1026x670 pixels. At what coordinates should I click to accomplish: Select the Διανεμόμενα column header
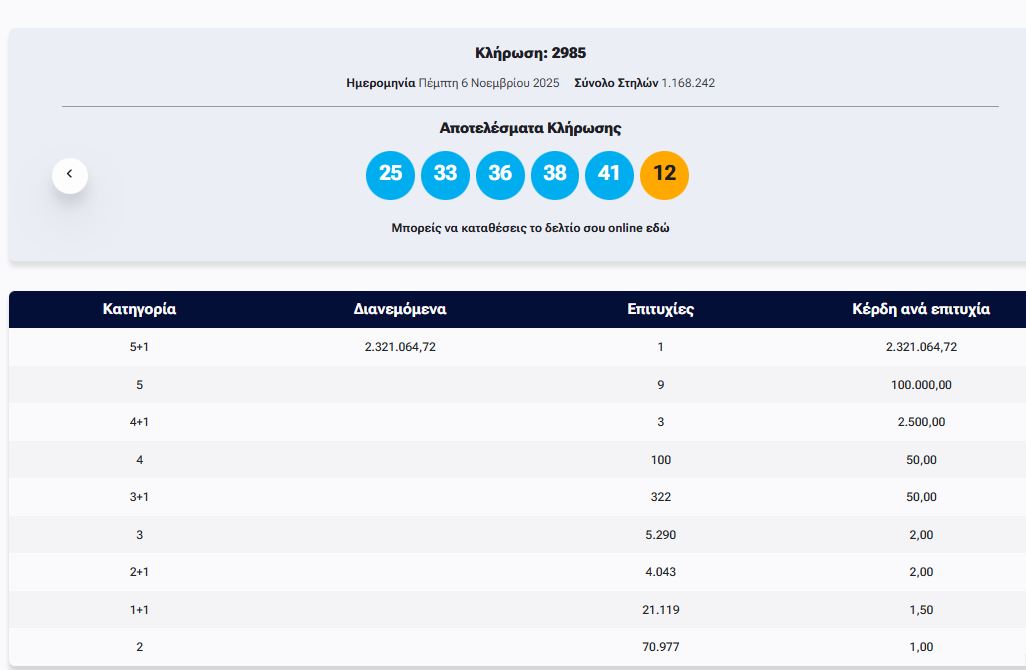click(400, 309)
